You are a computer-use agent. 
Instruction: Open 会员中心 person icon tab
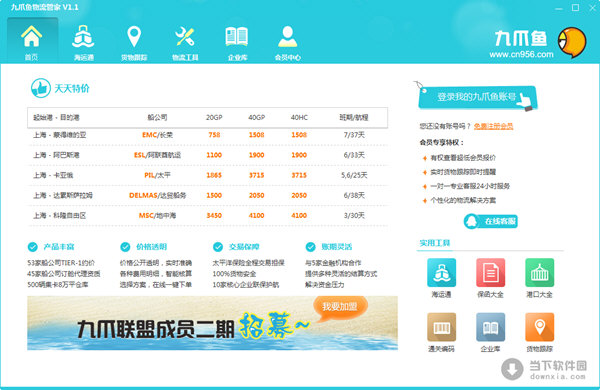(288, 41)
